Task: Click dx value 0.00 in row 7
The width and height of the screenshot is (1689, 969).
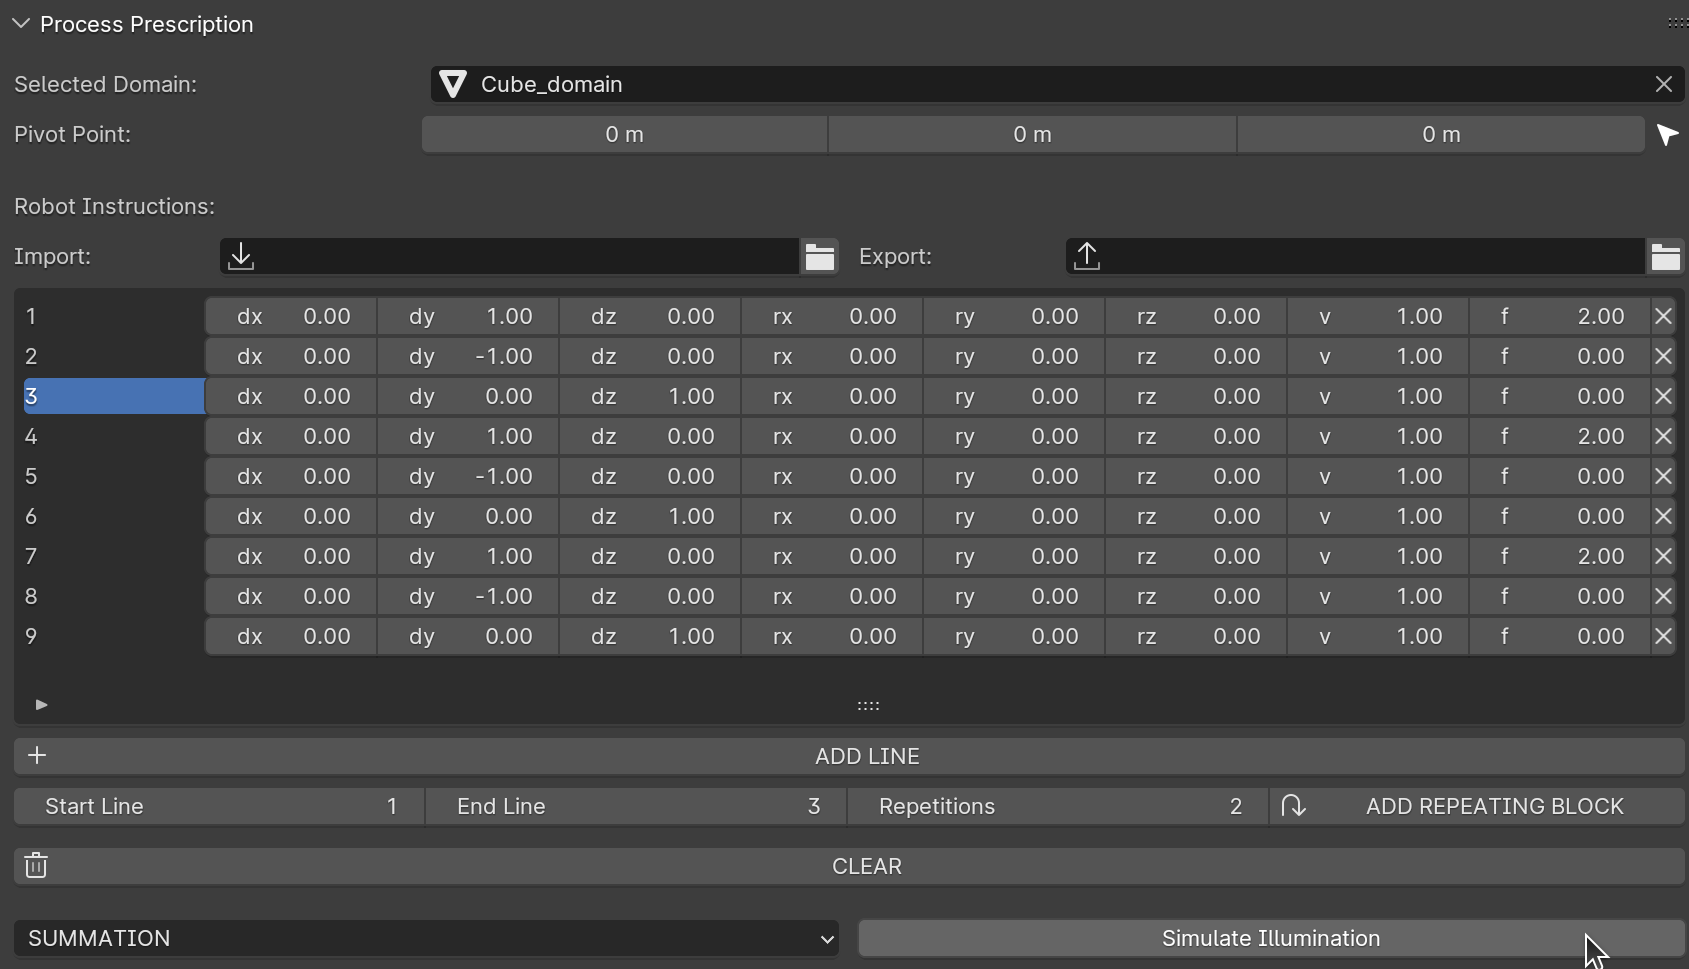Action: coord(291,557)
